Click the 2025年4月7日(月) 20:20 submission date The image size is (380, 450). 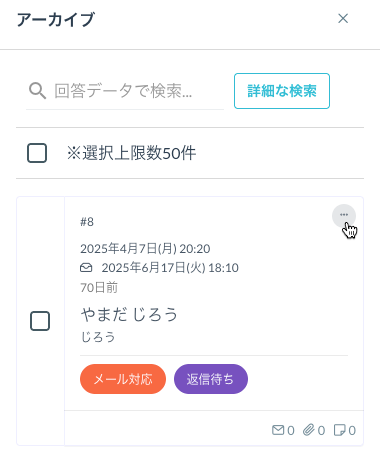click(145, 249)
